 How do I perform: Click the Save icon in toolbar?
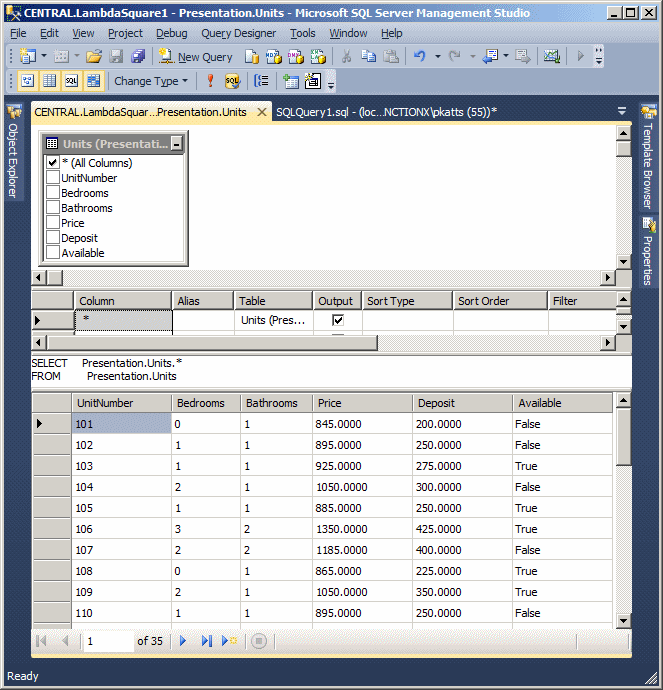point(116,56)
